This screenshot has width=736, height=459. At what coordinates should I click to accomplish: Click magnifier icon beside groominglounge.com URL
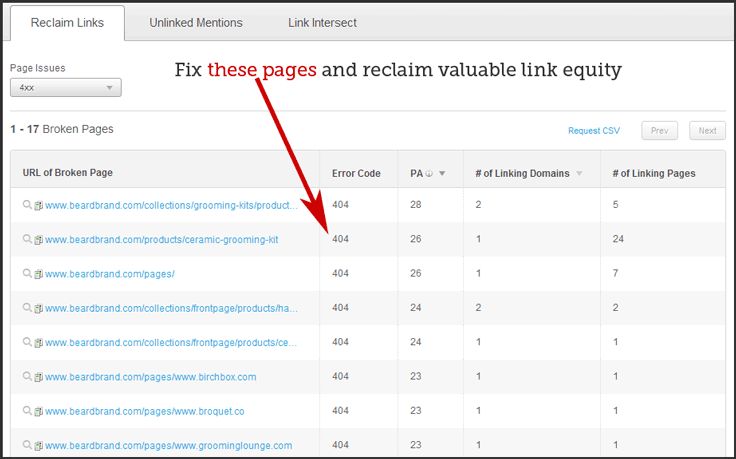click(28, 445)
